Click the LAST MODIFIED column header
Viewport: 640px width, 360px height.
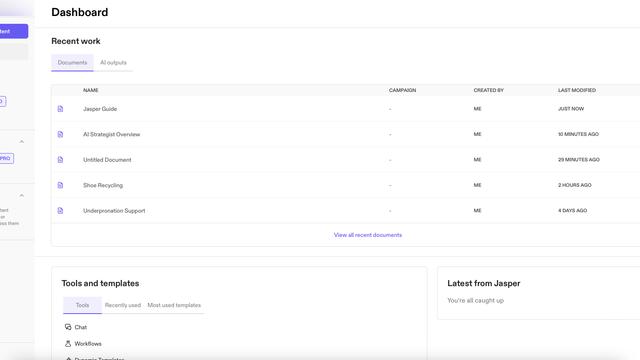point(577,90)
